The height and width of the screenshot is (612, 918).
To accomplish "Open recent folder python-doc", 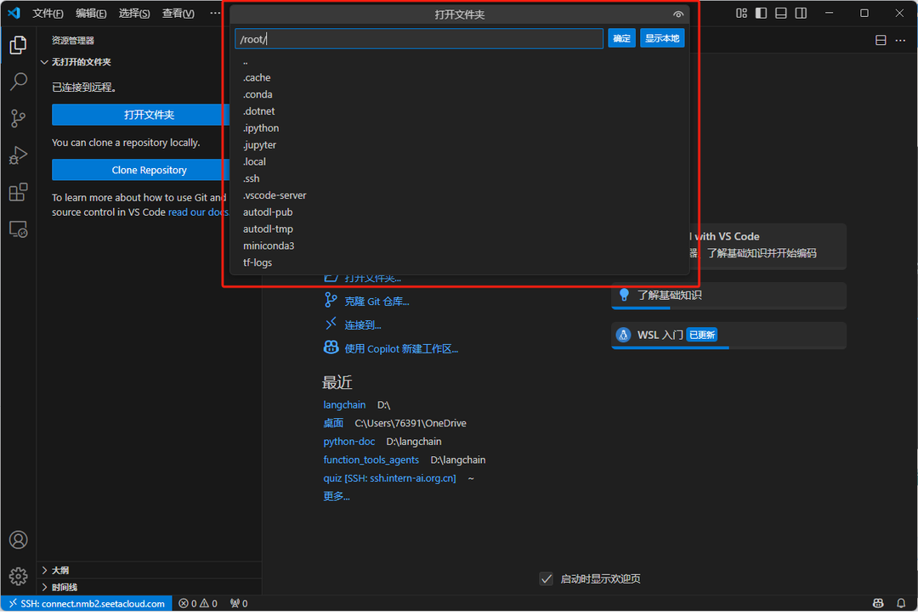I will pyautogui.click(x=349, y=441).
